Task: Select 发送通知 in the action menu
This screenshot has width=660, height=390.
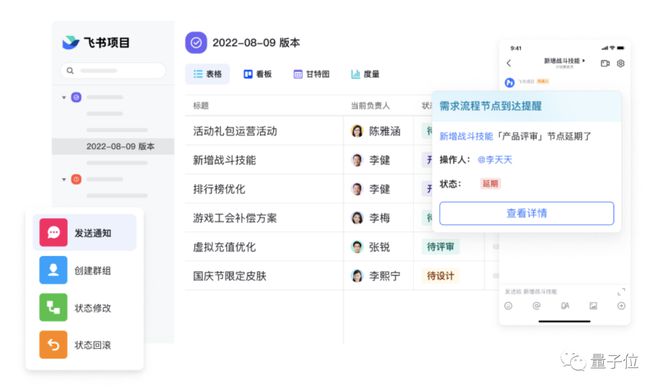Action: click(85, 233)
